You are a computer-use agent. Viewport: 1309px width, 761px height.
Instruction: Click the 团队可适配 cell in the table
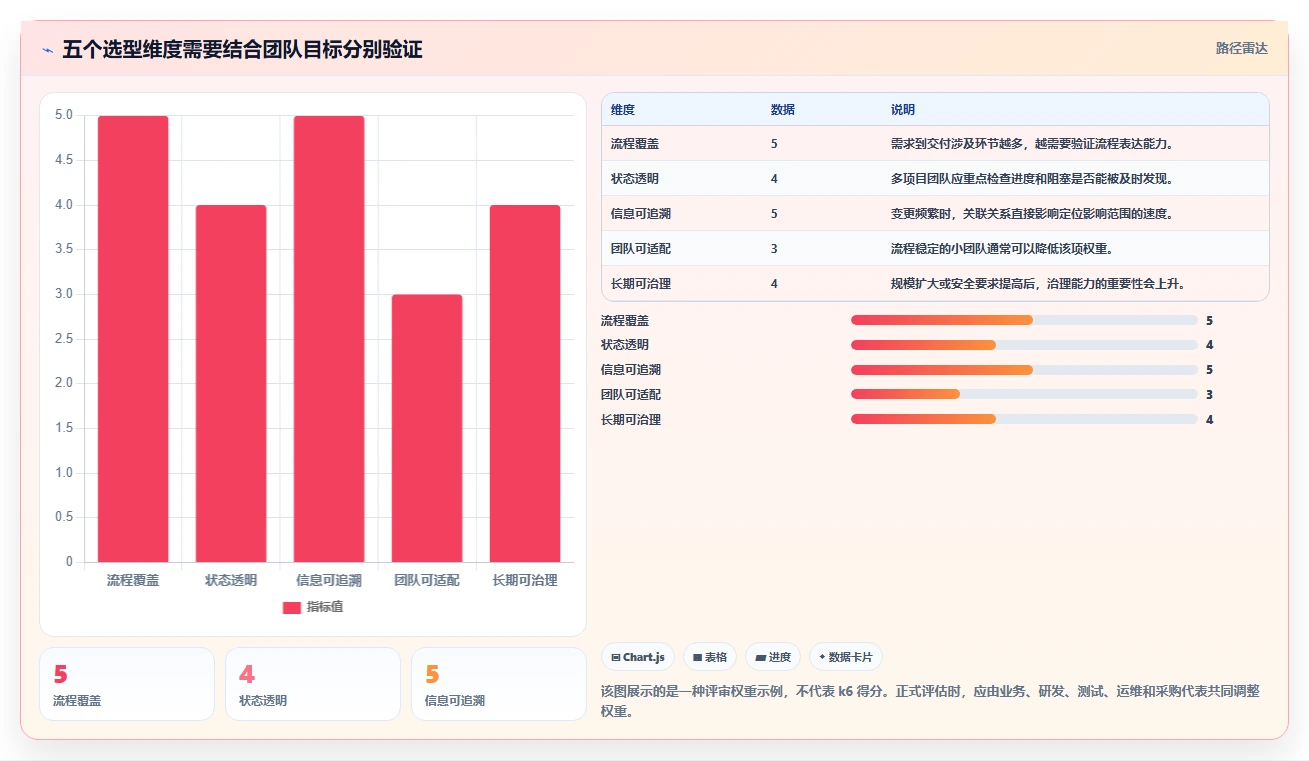(x=641, y=249)
